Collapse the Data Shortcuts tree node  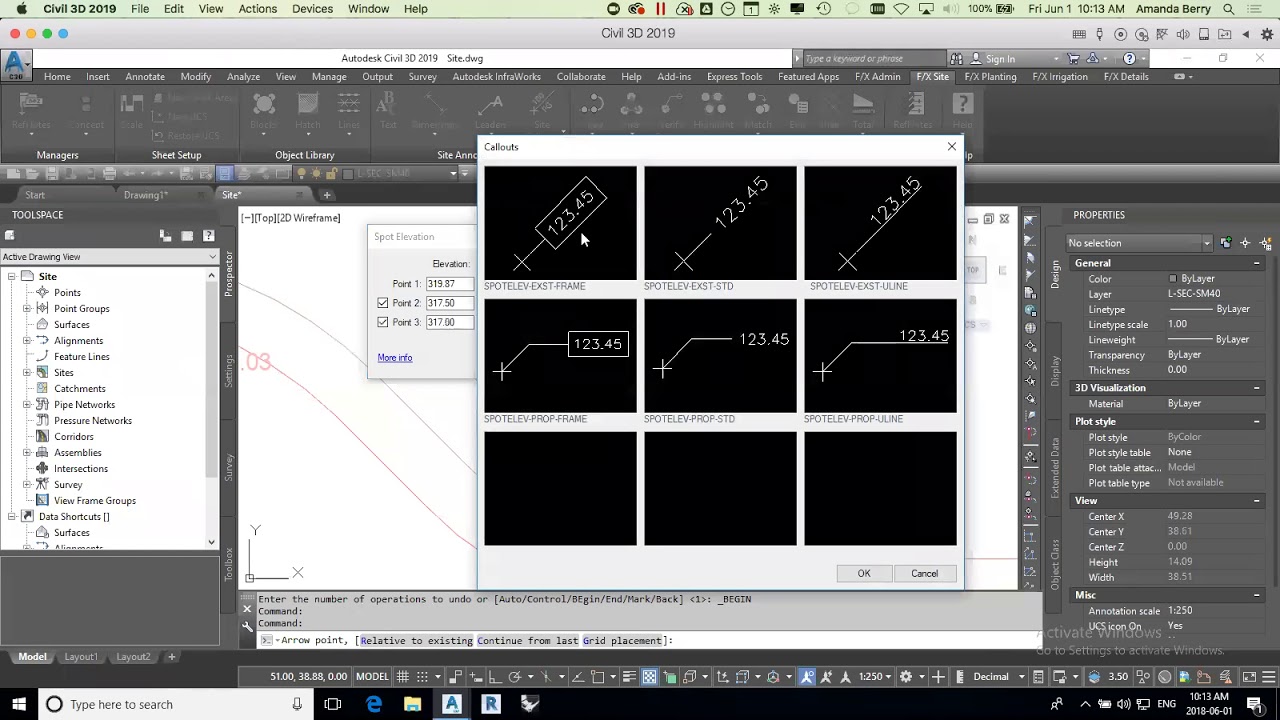[11, 517]
